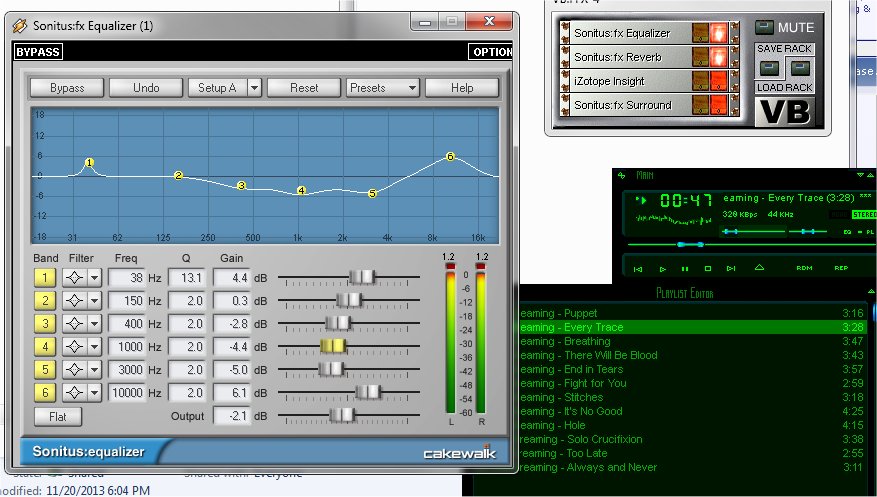The height and width of the screenshot is (497, 877).
Task: Open Help in the equalizer
Action: coord(462,88)
